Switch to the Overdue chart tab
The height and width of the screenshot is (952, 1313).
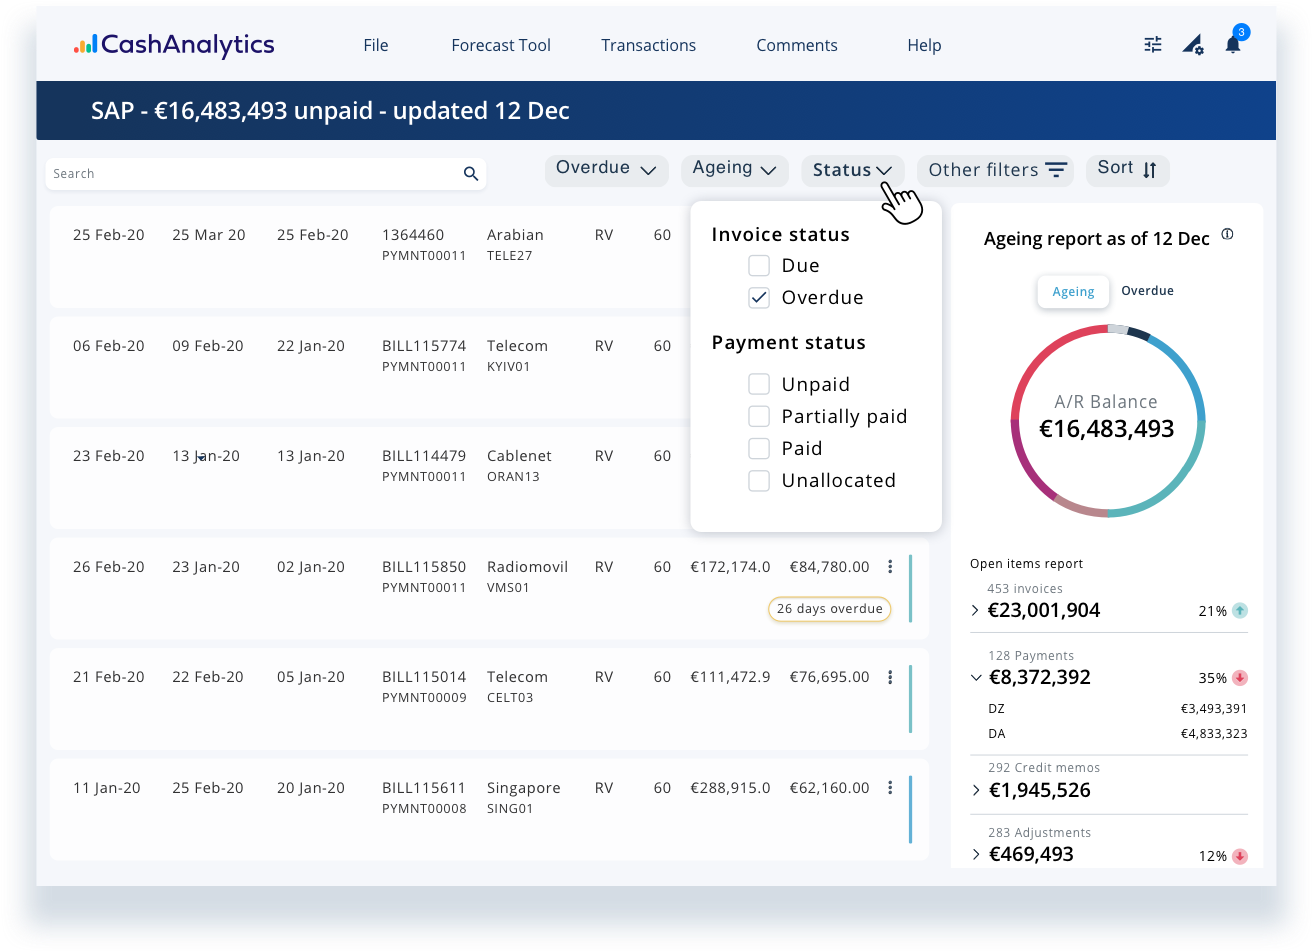coord(1147,291)
